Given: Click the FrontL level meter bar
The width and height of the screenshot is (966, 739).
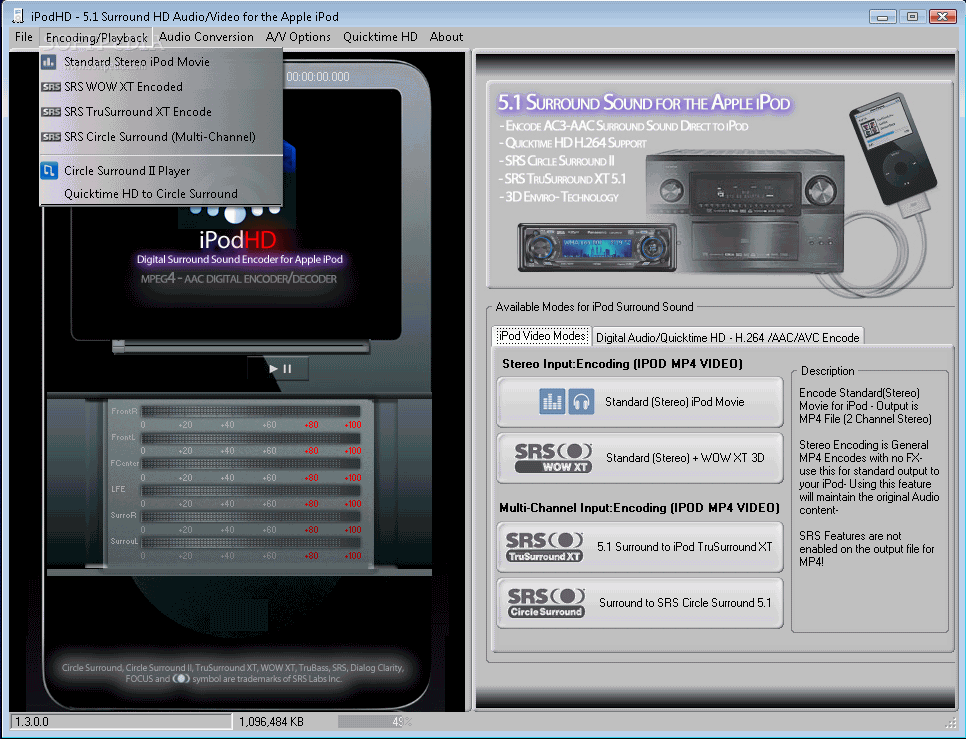Looking at the screenshot, I should click(251, 438).
